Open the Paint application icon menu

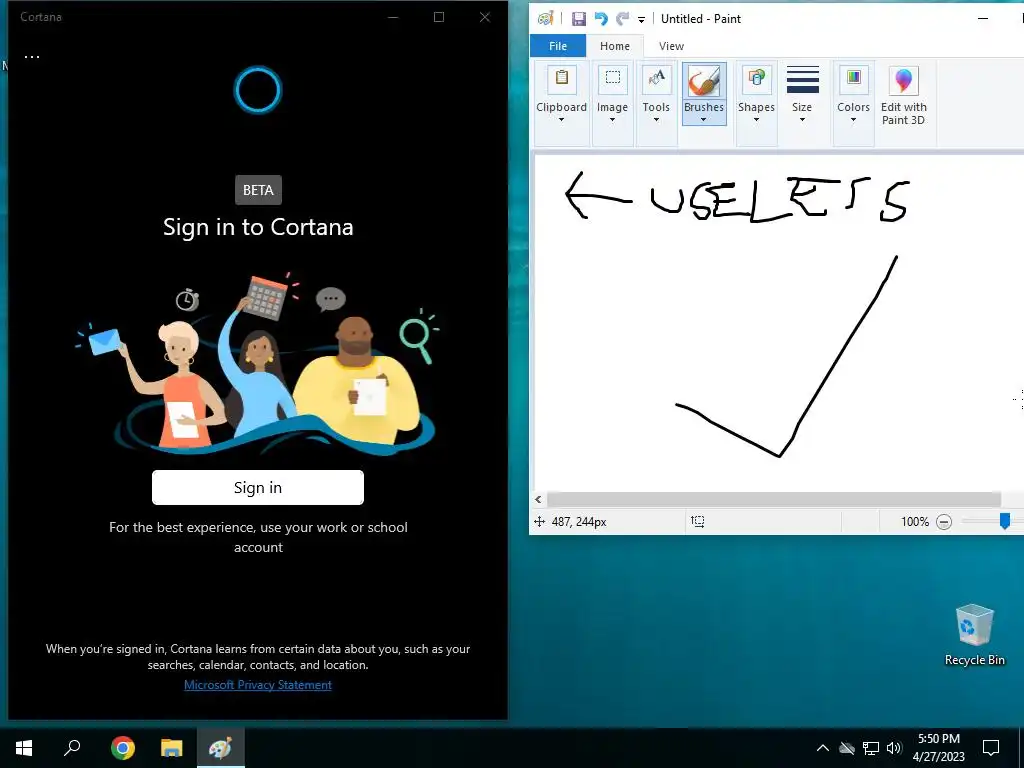(545, 19)
